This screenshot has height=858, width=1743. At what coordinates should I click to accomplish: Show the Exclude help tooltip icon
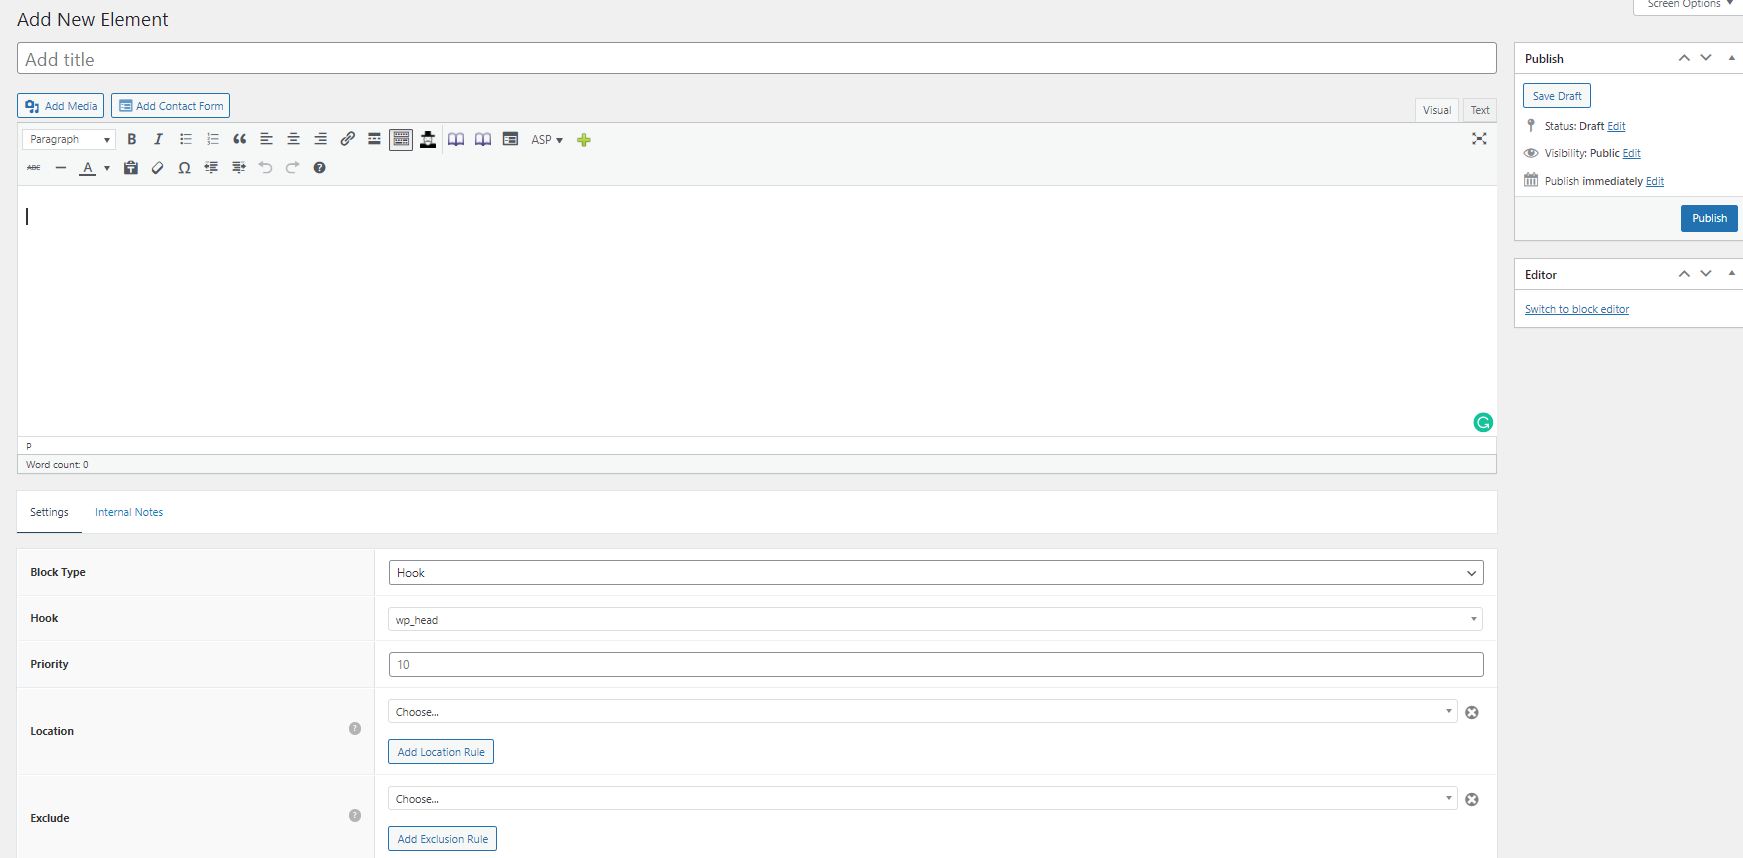[355, 816]
